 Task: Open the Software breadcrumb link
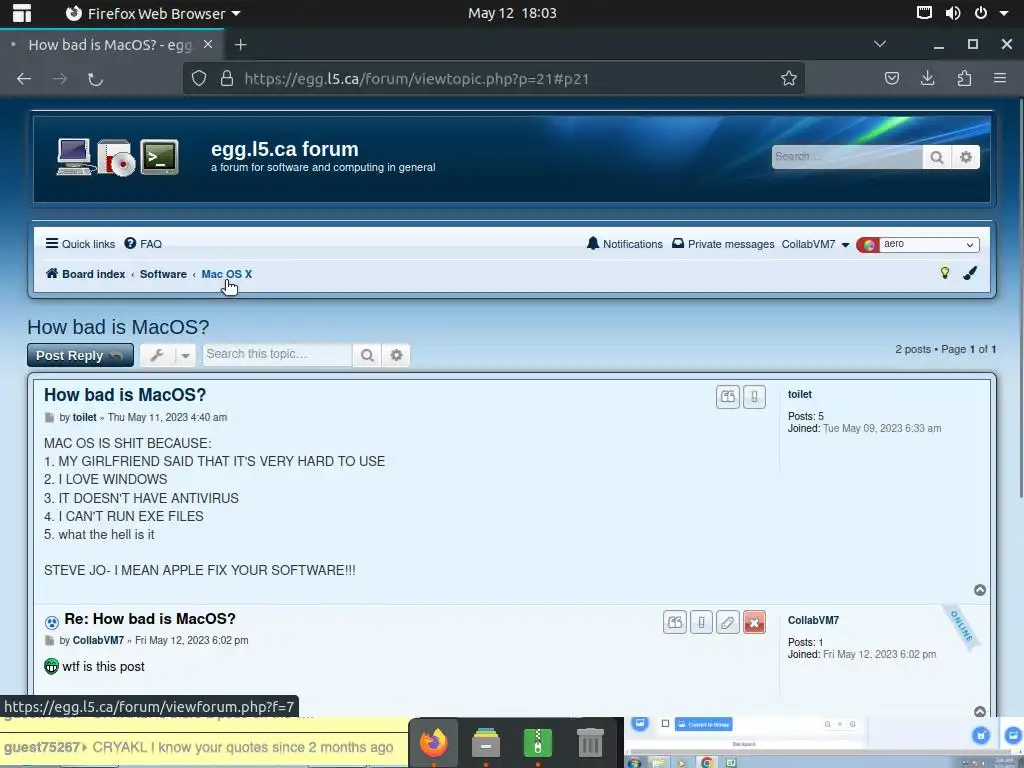point(163,274)
